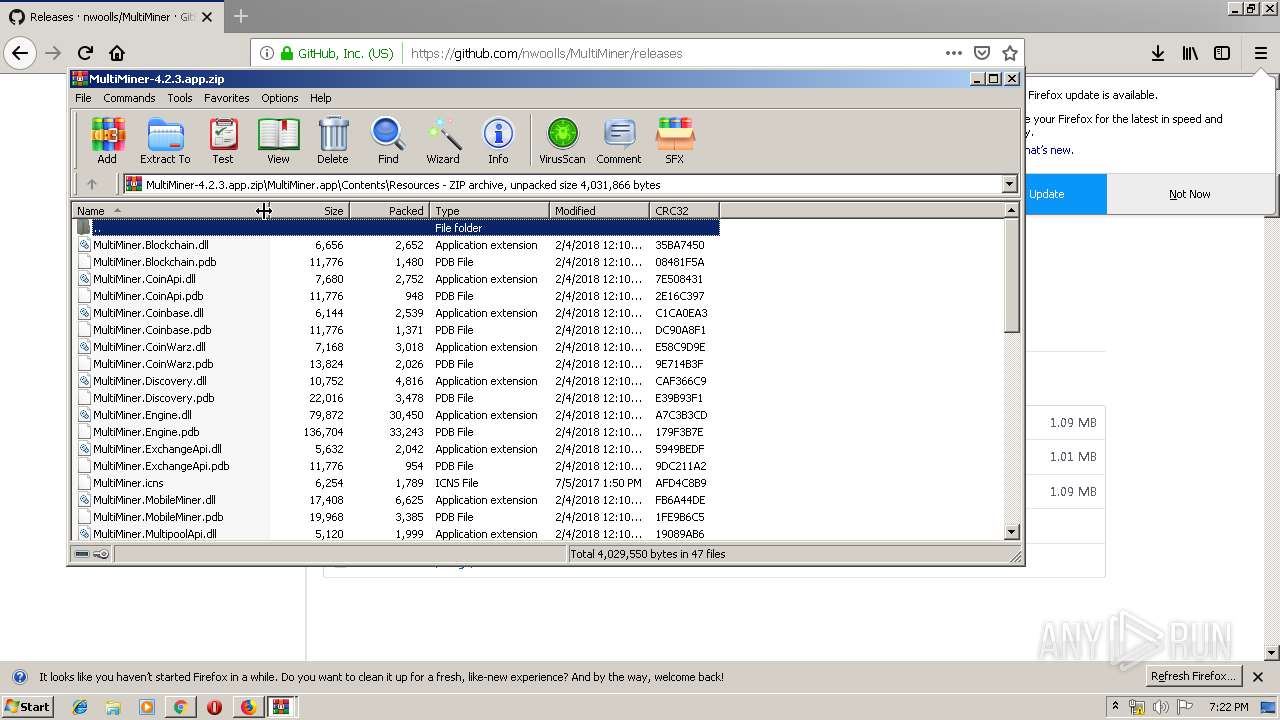
Task: Open Firefox hamburger menu
Action: (1260, 53)
